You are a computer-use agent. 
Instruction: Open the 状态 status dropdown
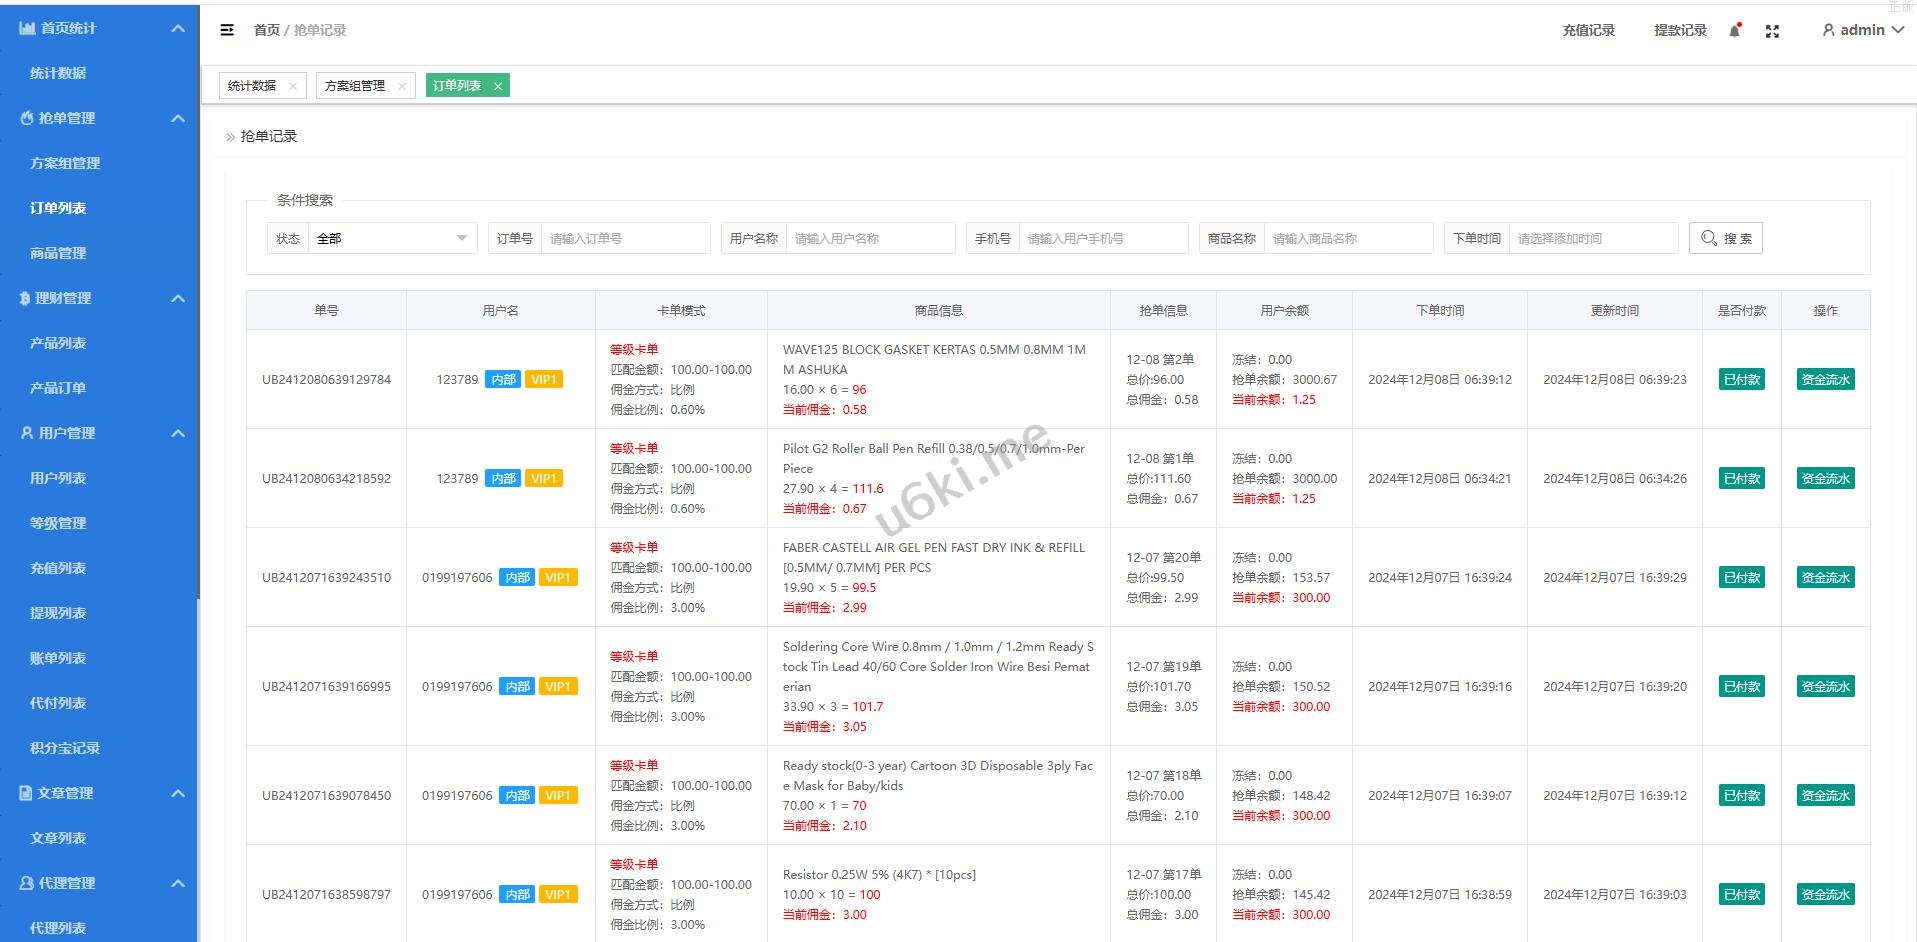[x=391, y=238]
